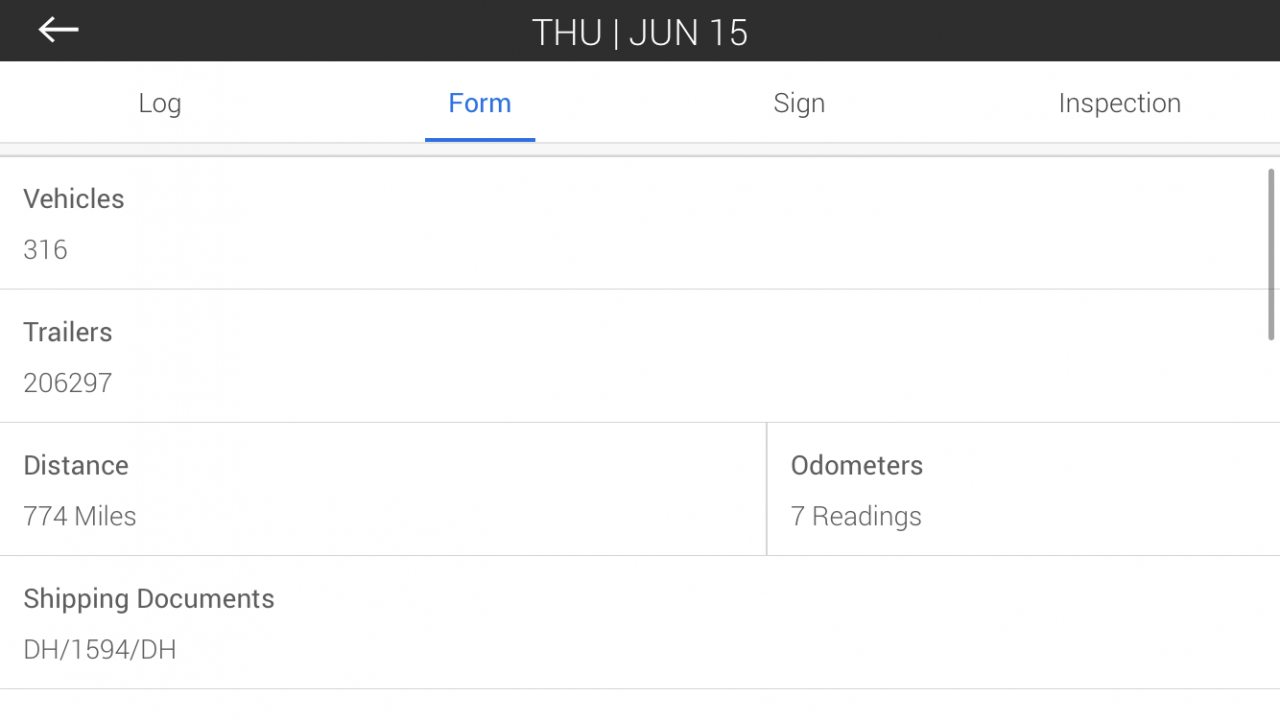Image resolution: width=1280 pixels, height=719 pixels.
Task: Edit trailer number 206297
Action: (x=68, y=383)
